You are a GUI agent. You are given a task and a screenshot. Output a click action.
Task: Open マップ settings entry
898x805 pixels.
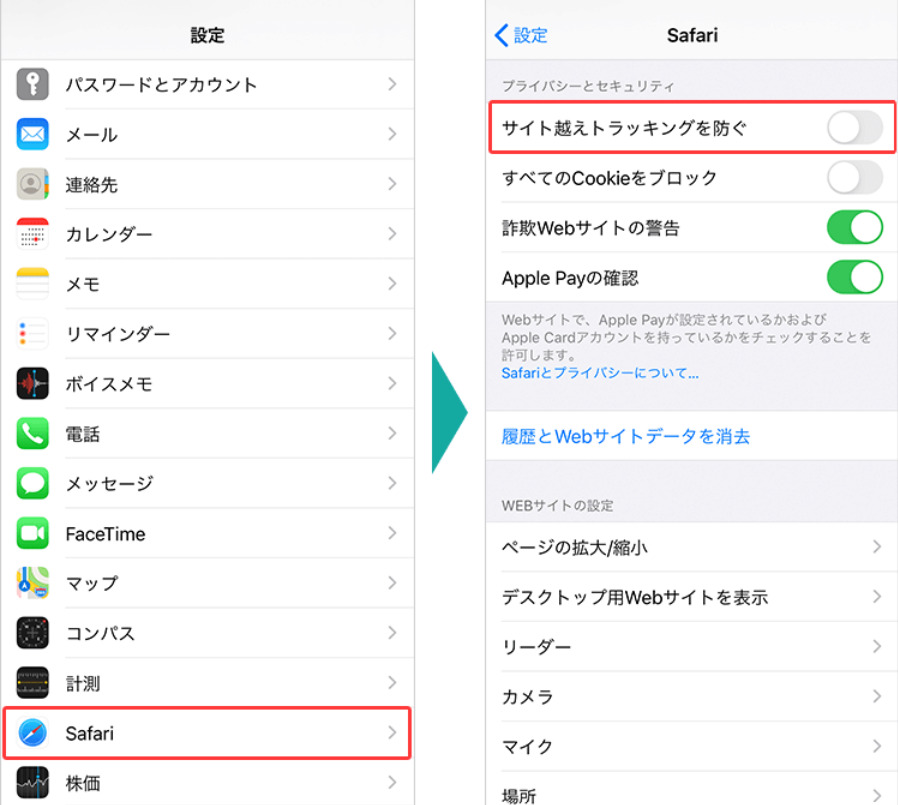207,583
